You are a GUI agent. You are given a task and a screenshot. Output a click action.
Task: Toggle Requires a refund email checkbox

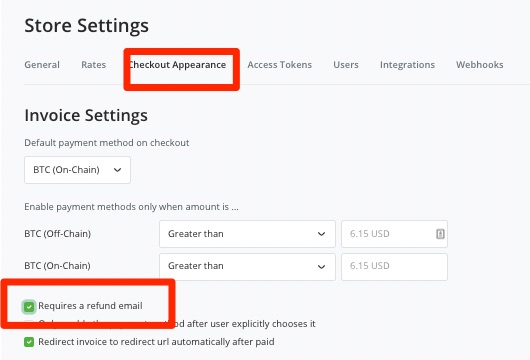29,307
